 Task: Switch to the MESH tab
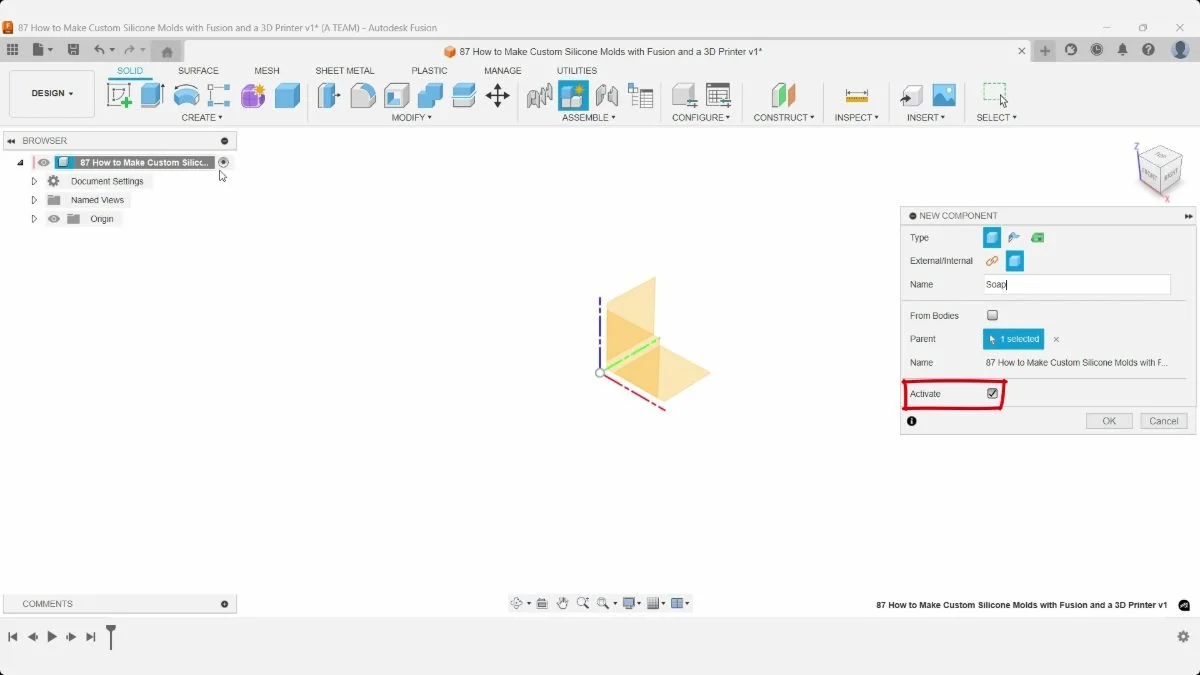267,71
